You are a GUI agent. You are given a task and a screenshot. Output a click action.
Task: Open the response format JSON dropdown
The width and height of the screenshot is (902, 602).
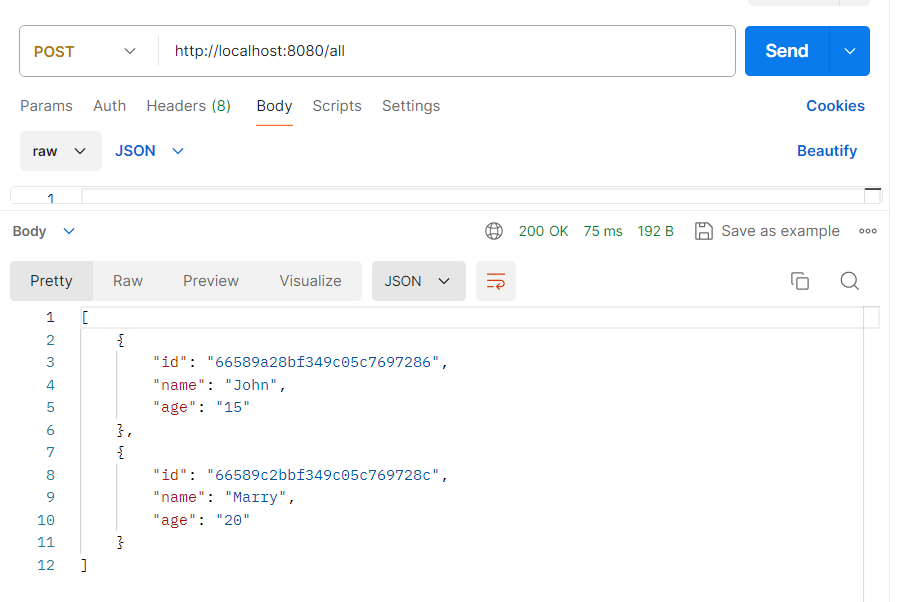click(418, 281)
